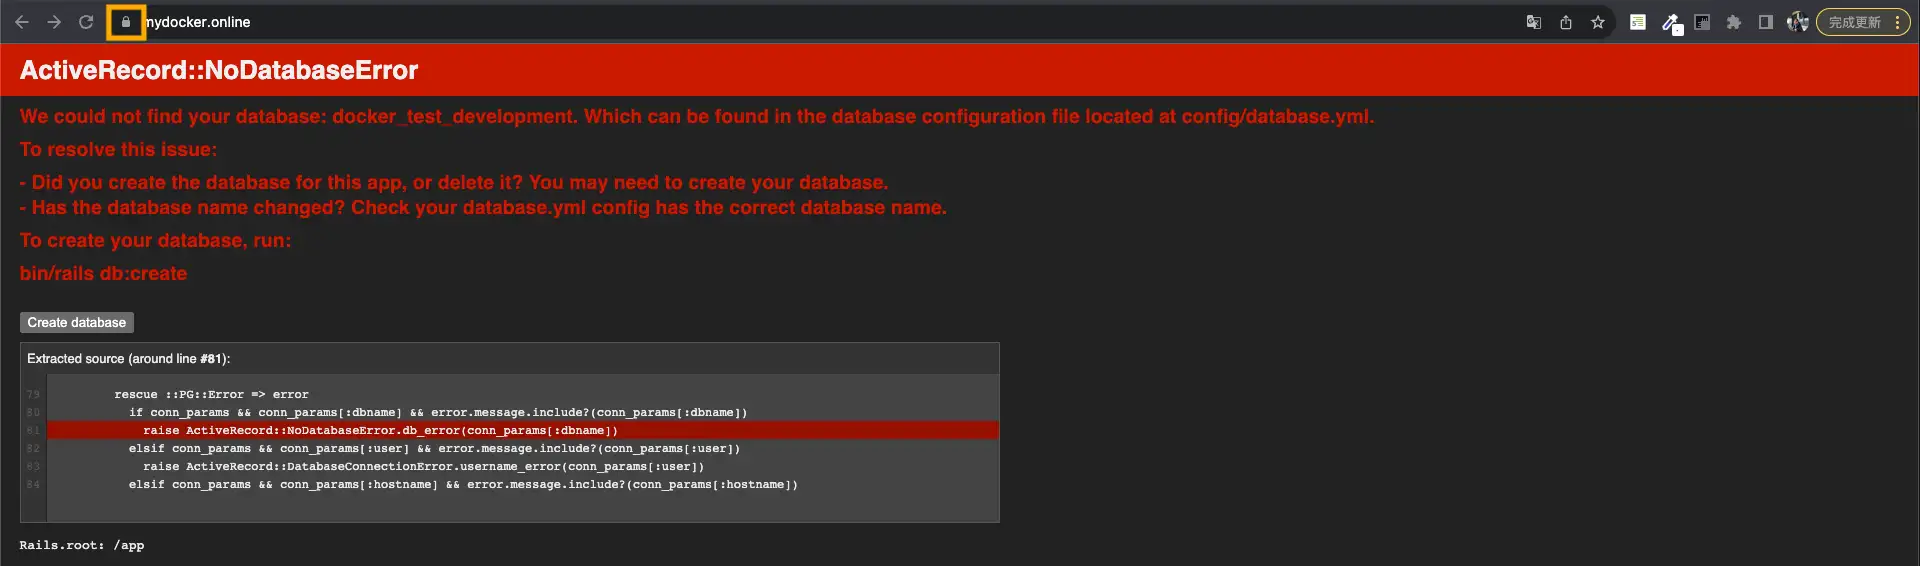Click the browser back arrow

(x=22, y=22)
